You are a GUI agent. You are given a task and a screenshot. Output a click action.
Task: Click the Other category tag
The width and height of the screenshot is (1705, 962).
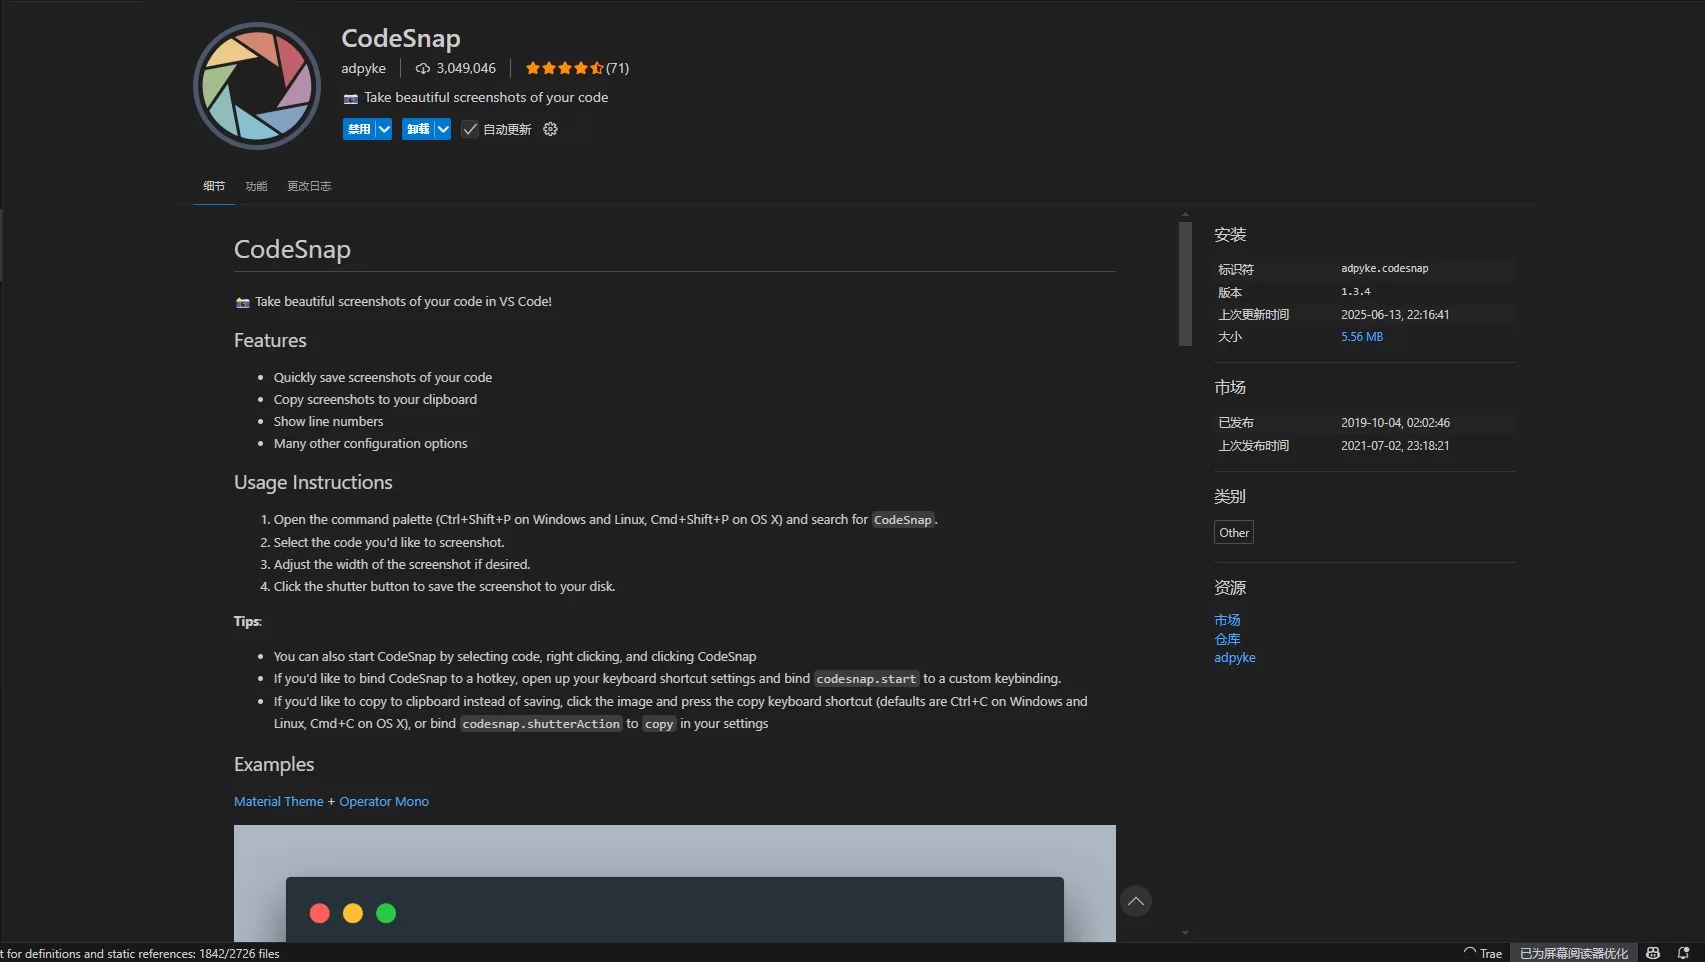pos(1234,533)
